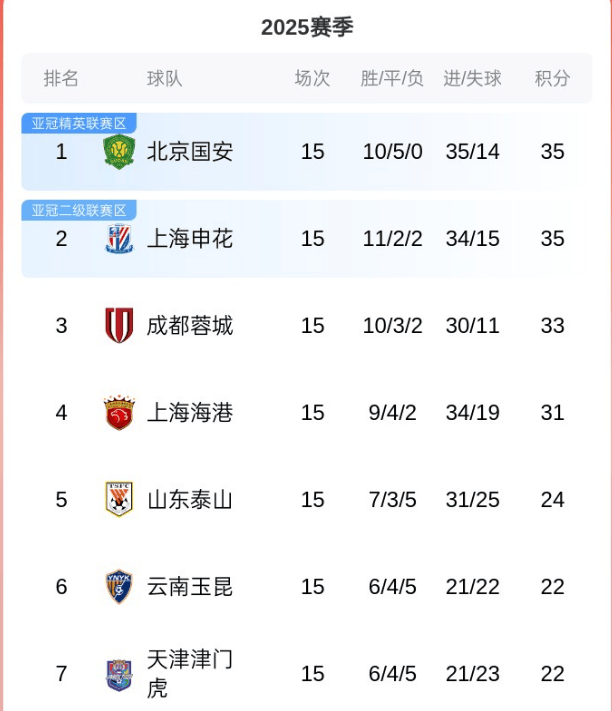The height and width of the screenshot is (711, 612).
Task: Click the 排名 column header
Action: point(61,78)
